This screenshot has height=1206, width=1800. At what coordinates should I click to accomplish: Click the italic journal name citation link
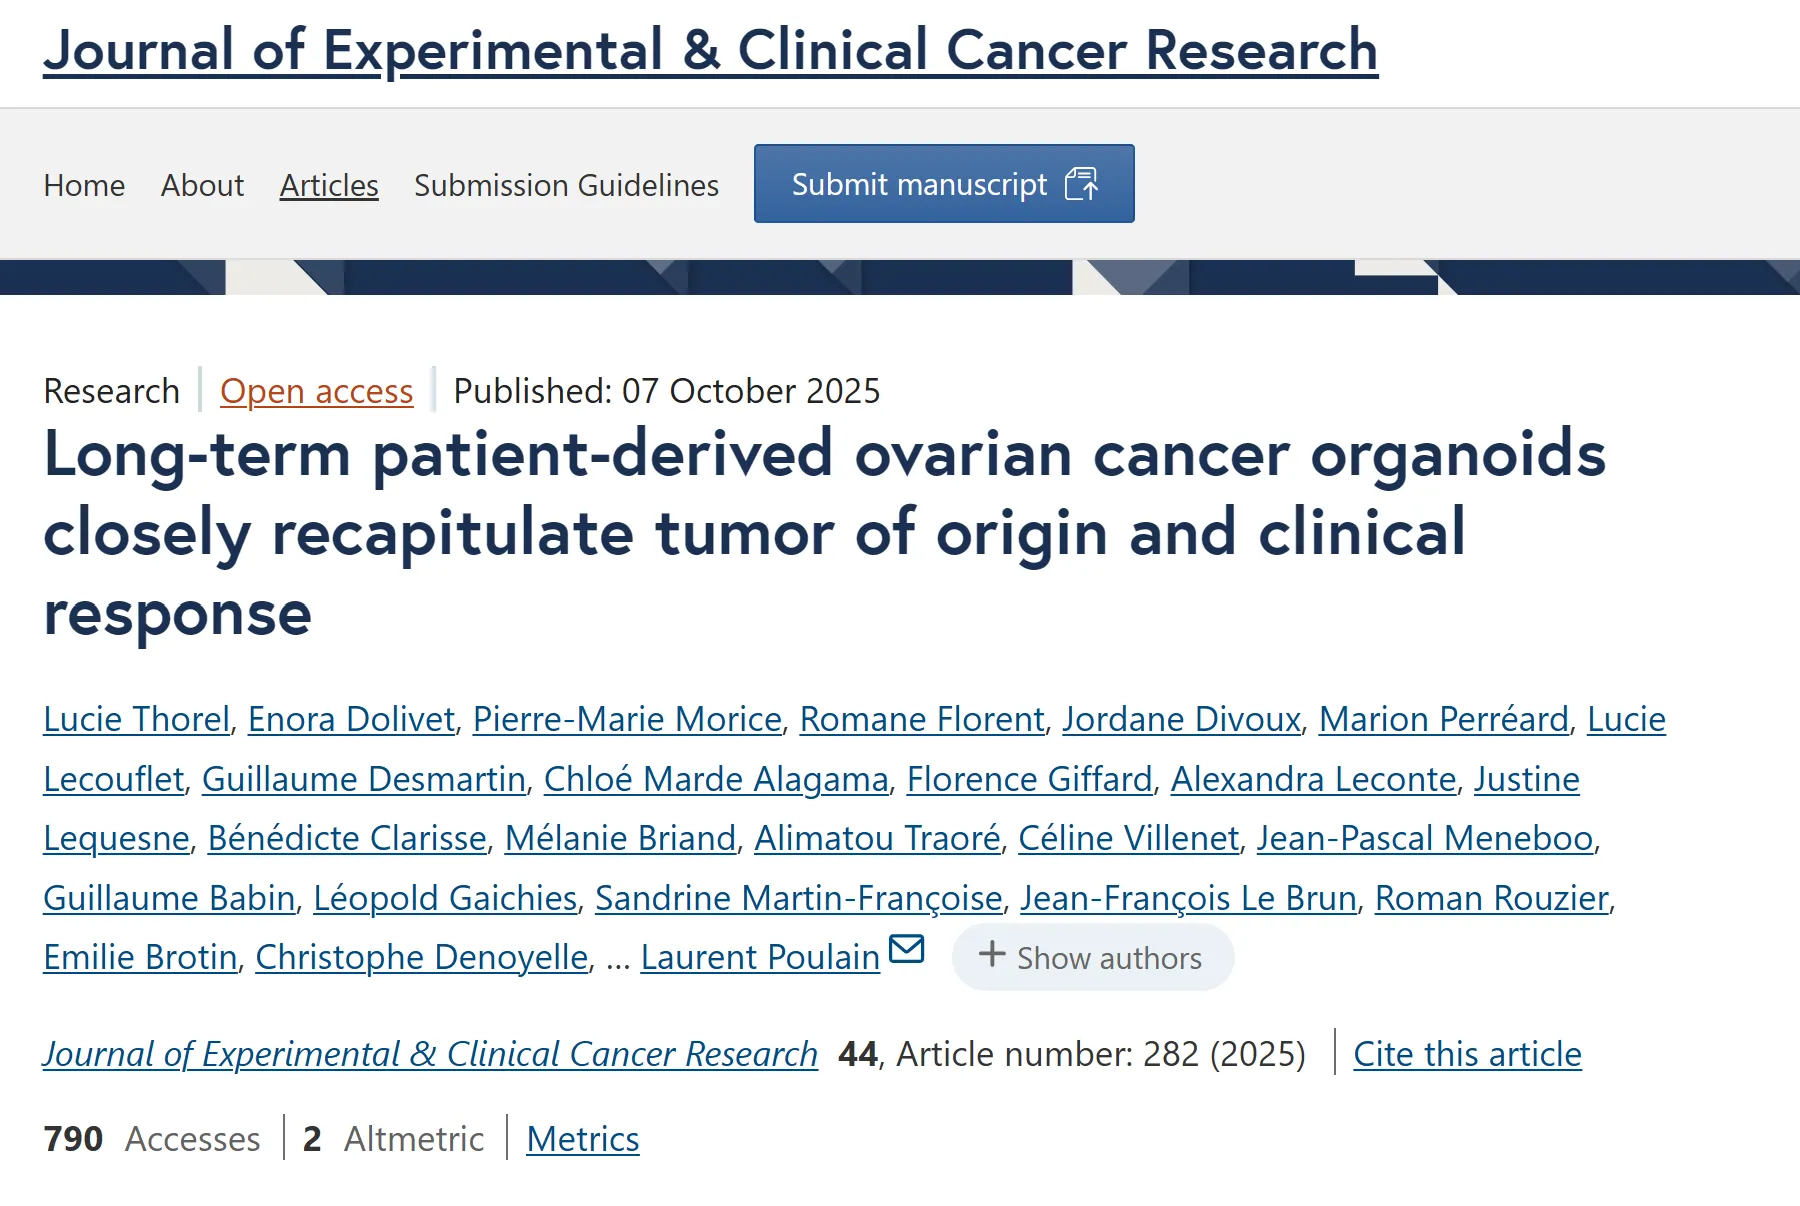pos(430,1054)
